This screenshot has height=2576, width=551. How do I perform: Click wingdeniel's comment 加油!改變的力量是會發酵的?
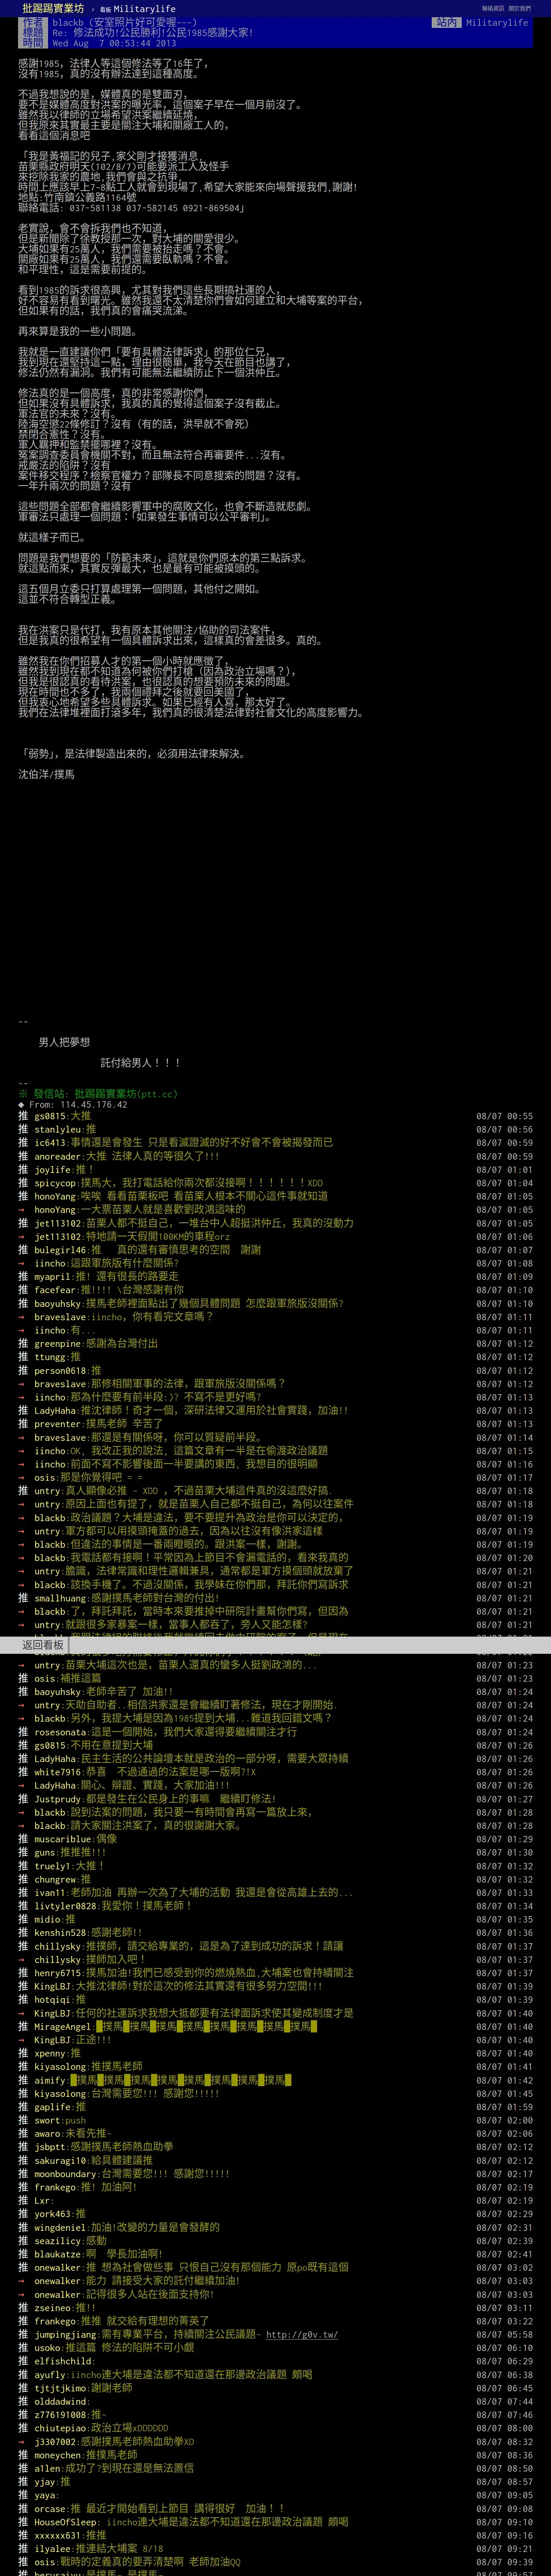click(275, 2227)
